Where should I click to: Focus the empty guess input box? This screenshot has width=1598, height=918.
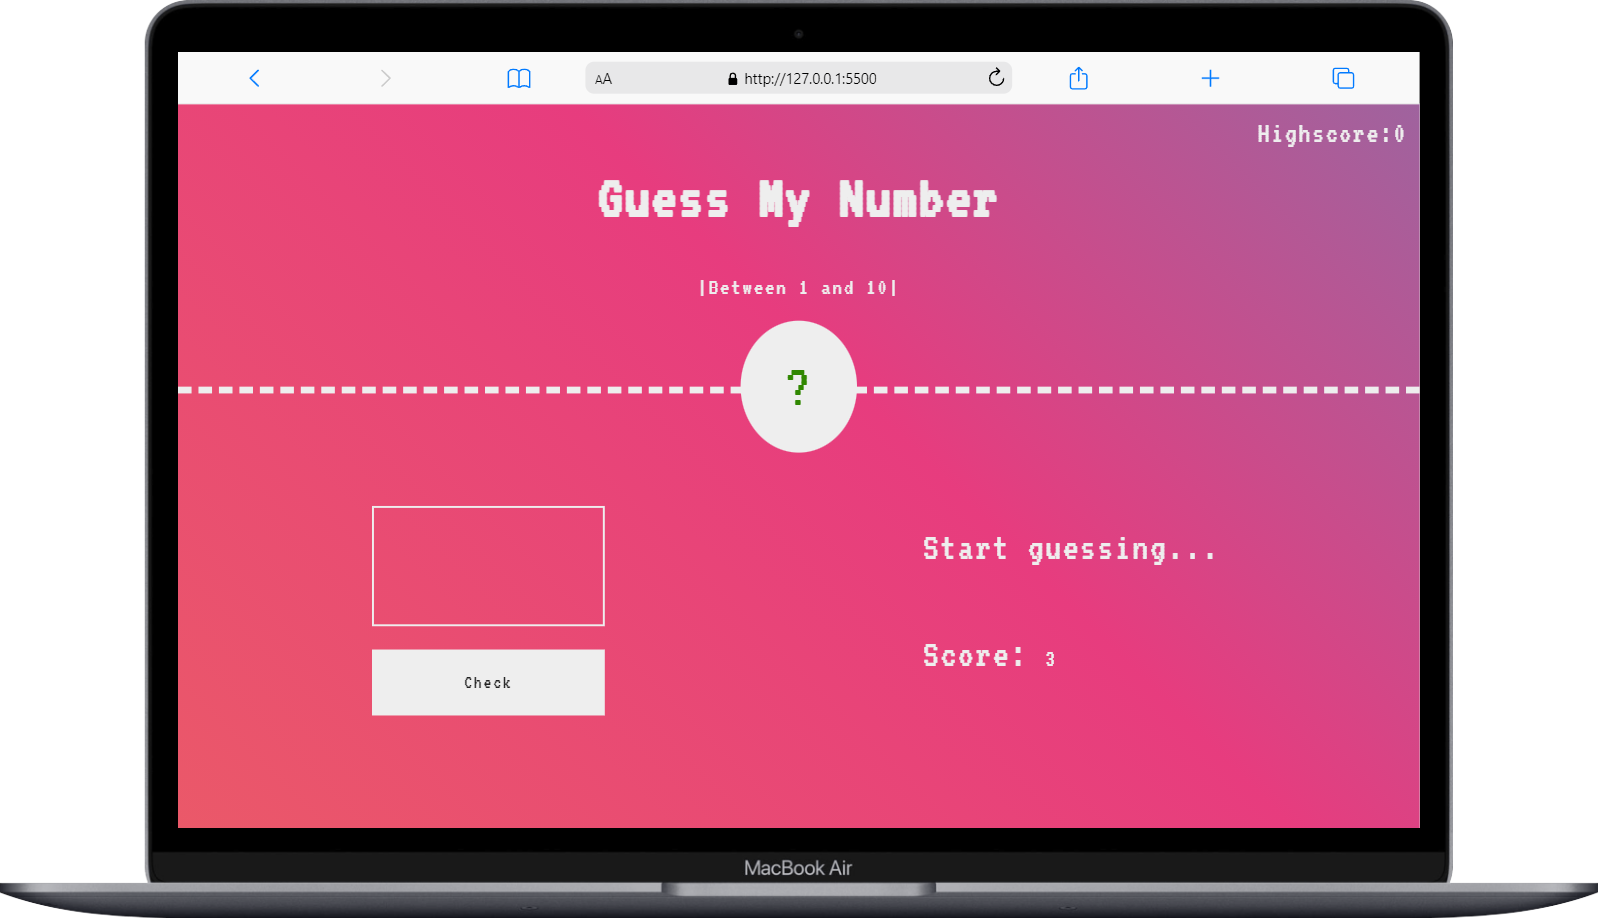pos(488,566)
